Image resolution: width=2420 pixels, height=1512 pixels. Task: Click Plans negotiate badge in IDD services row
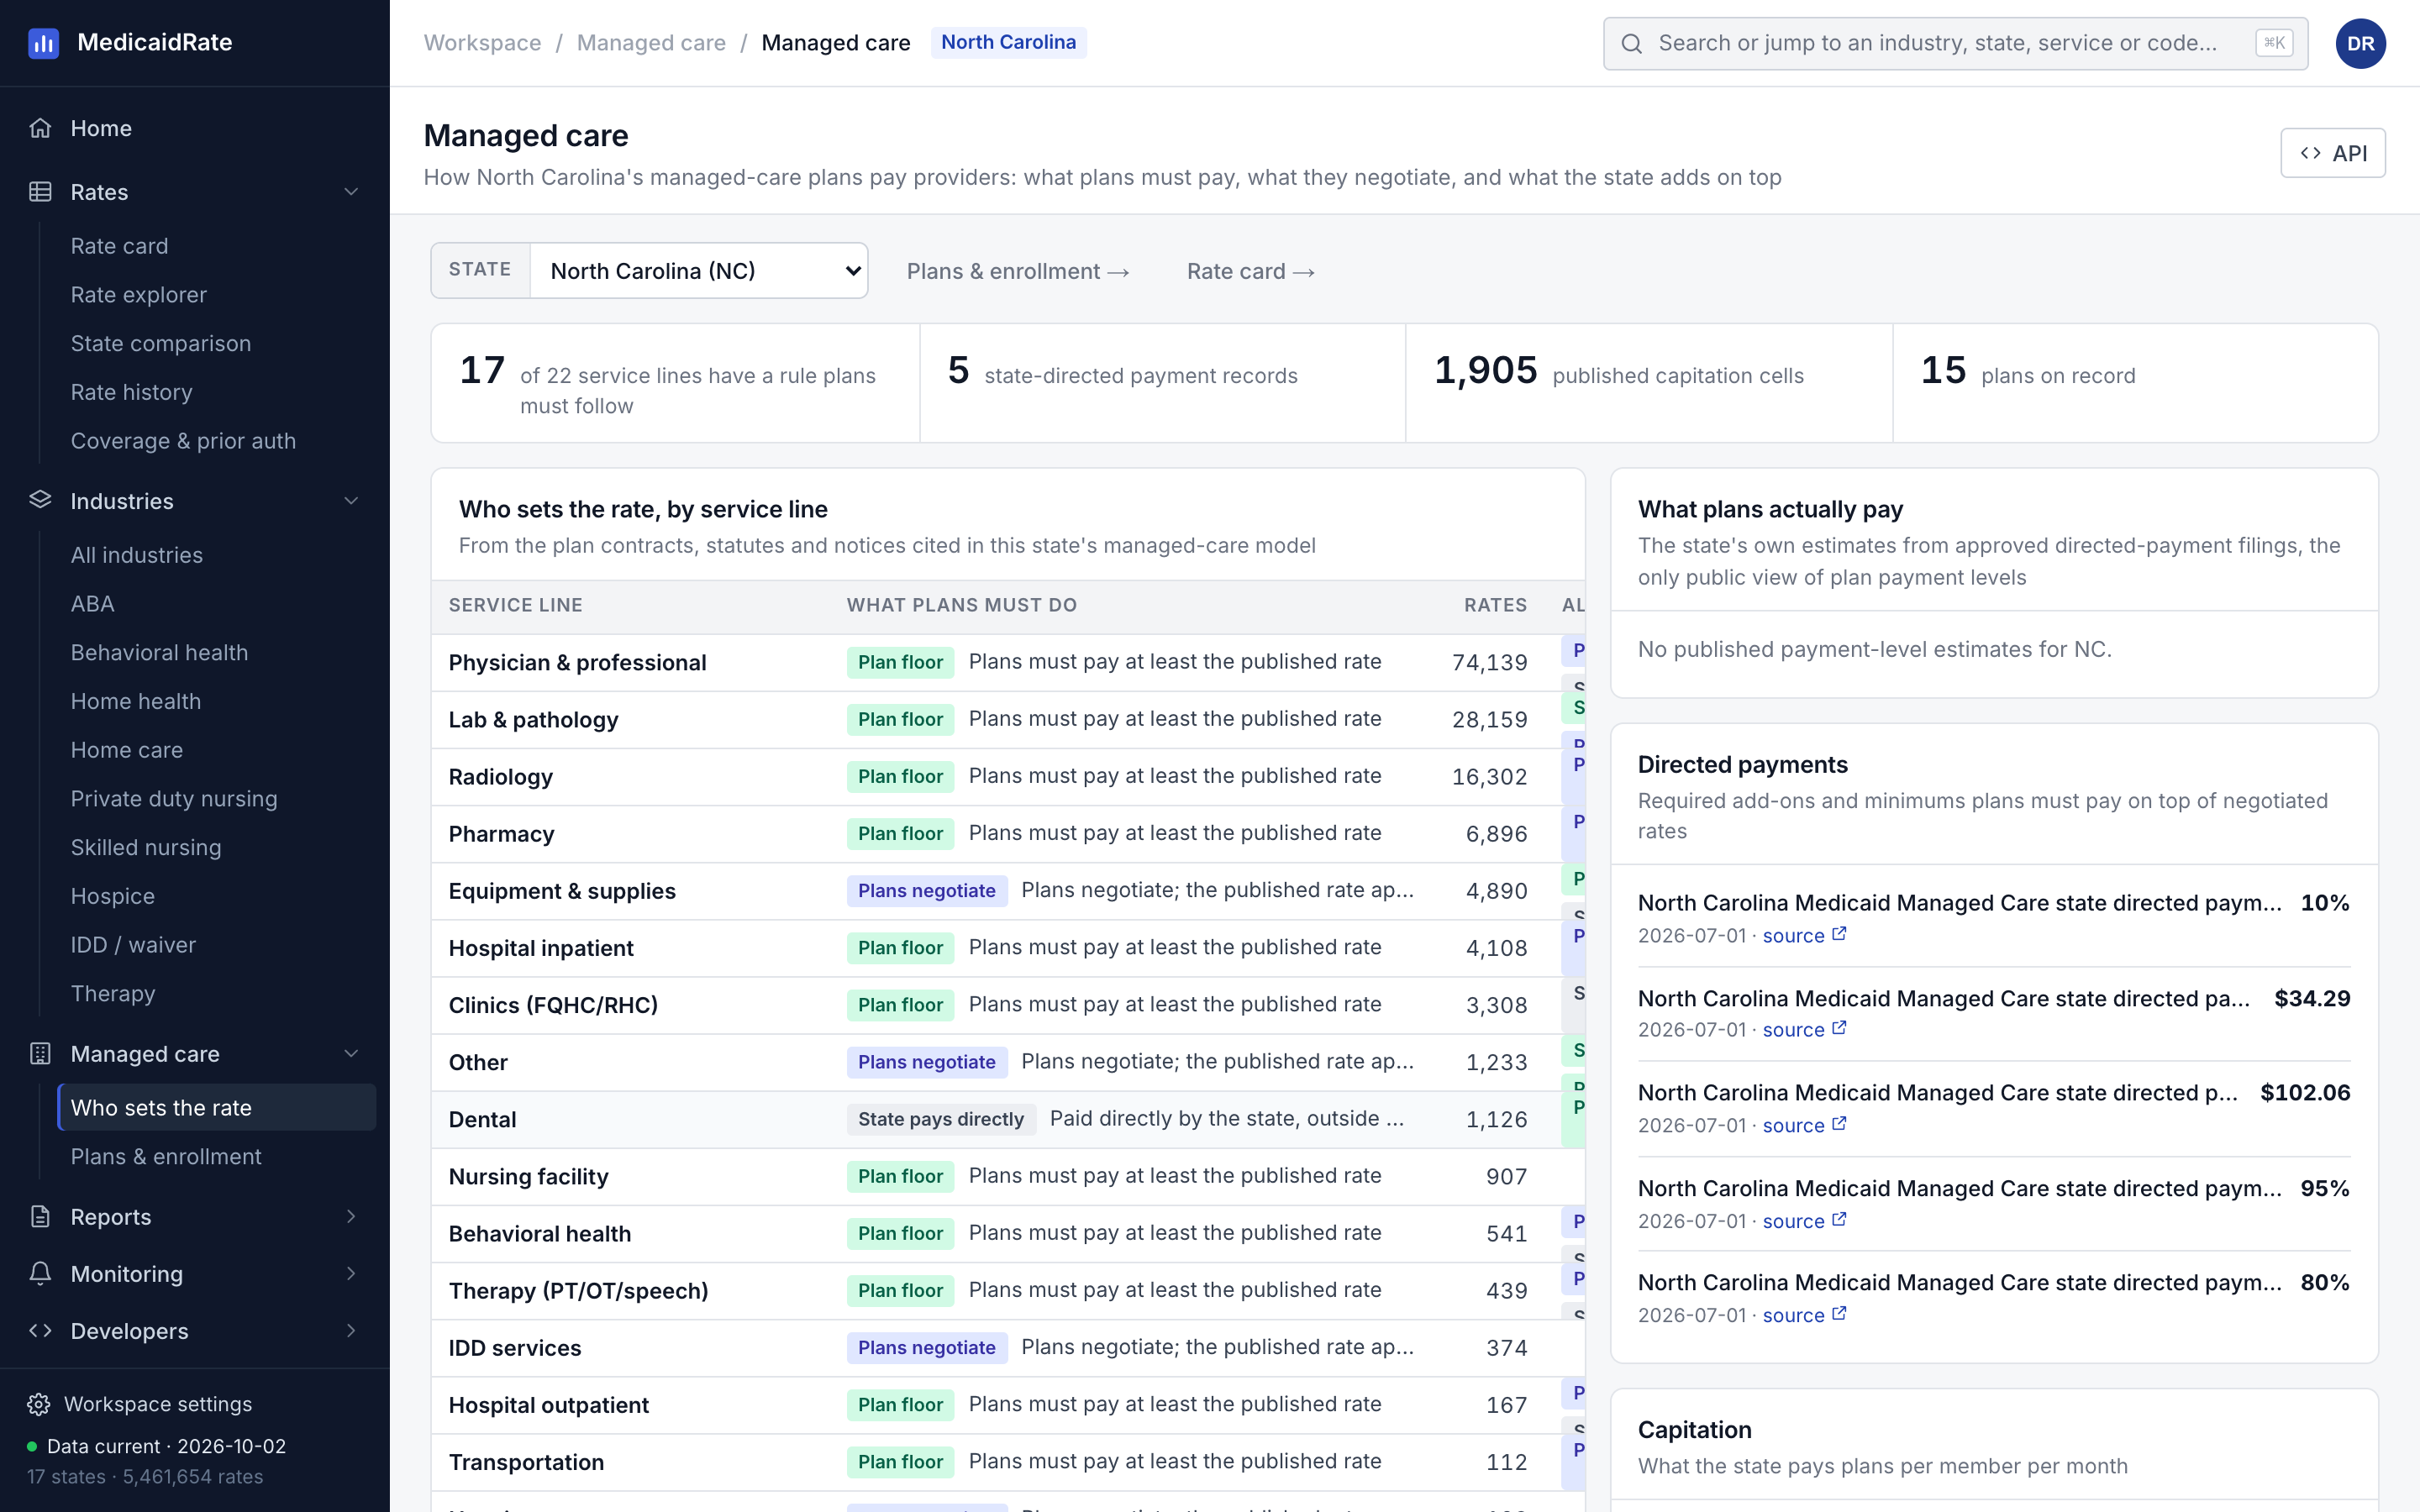tap(926, 1347)
